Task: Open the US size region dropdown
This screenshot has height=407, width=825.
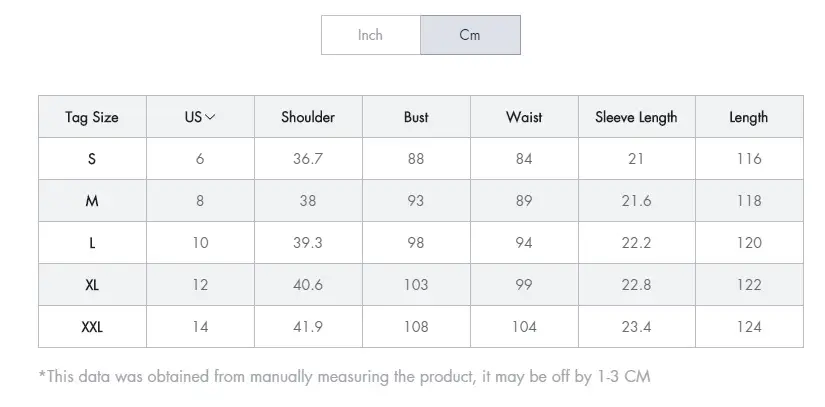Action: pos(200,117)
